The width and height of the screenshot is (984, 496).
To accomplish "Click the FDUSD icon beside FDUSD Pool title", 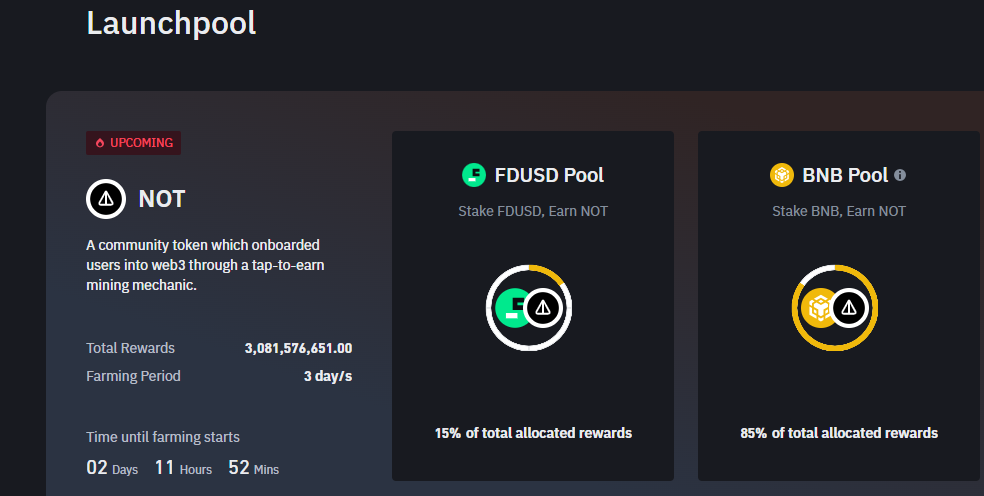I will click(473, 176).
